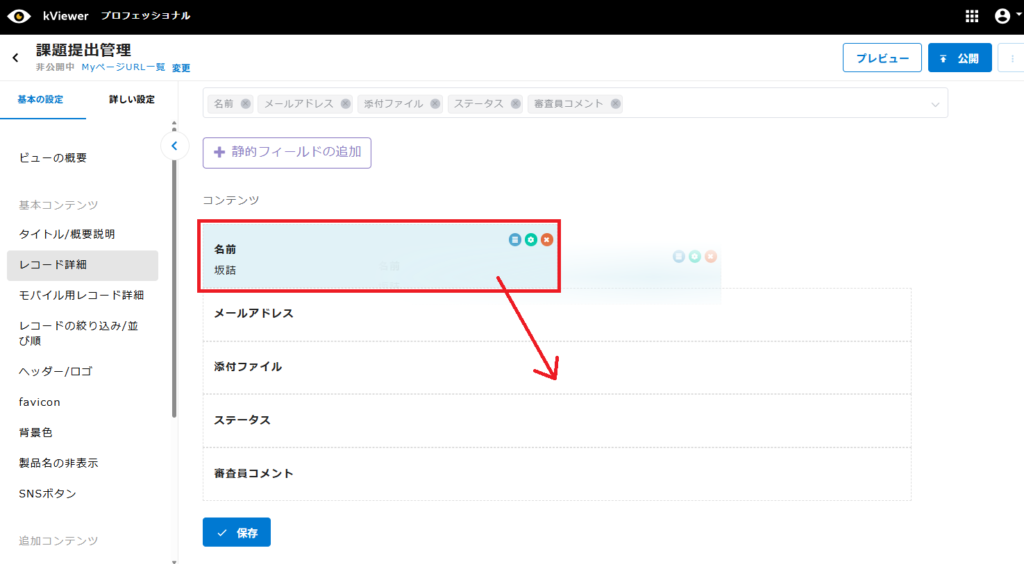
Task: Open the apps grid menu
Action: pos(972,16)
